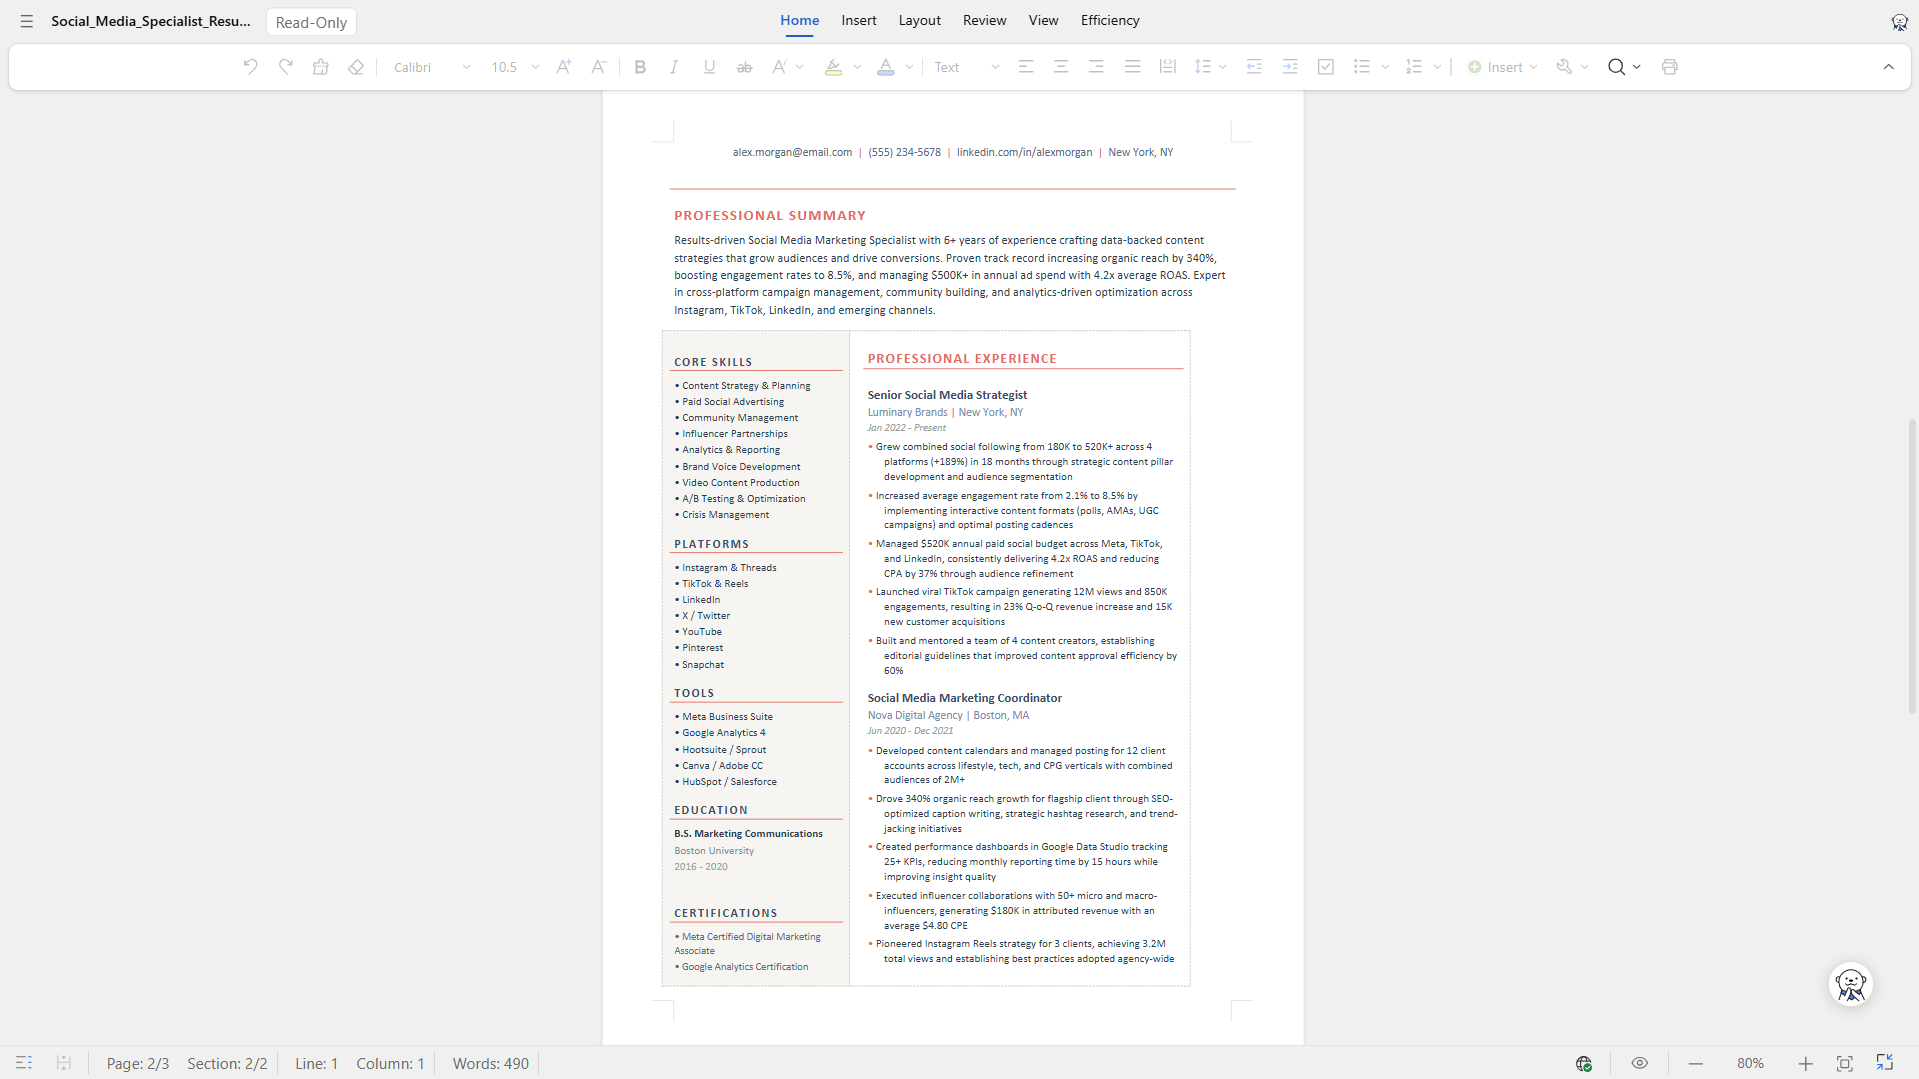Click the bulleted list icon
Image resolution: width=1919 pixels, height=1079 pixels.
[x=1362, y=67]
